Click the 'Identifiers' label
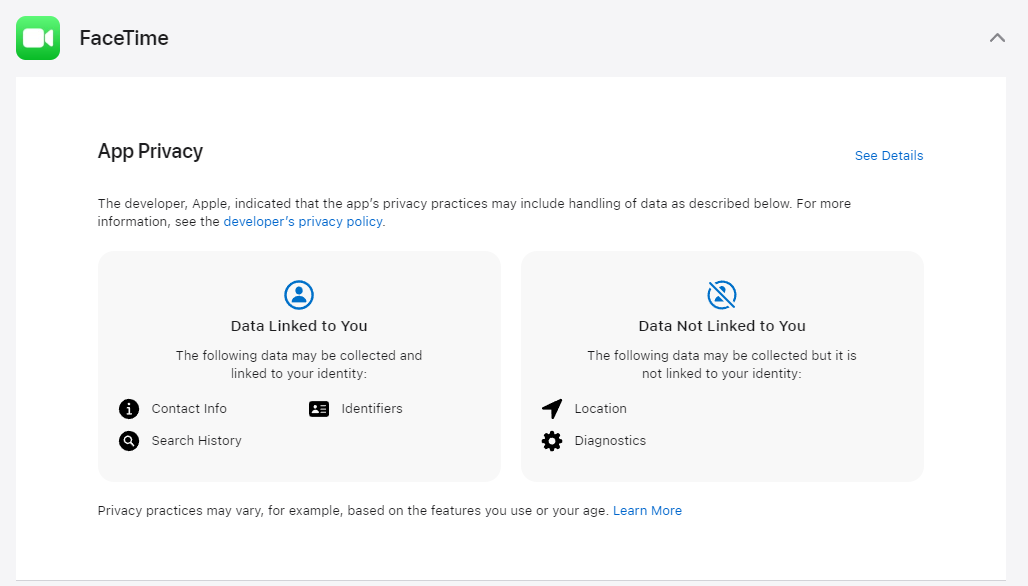The image size is (1028, 586). 372,408
